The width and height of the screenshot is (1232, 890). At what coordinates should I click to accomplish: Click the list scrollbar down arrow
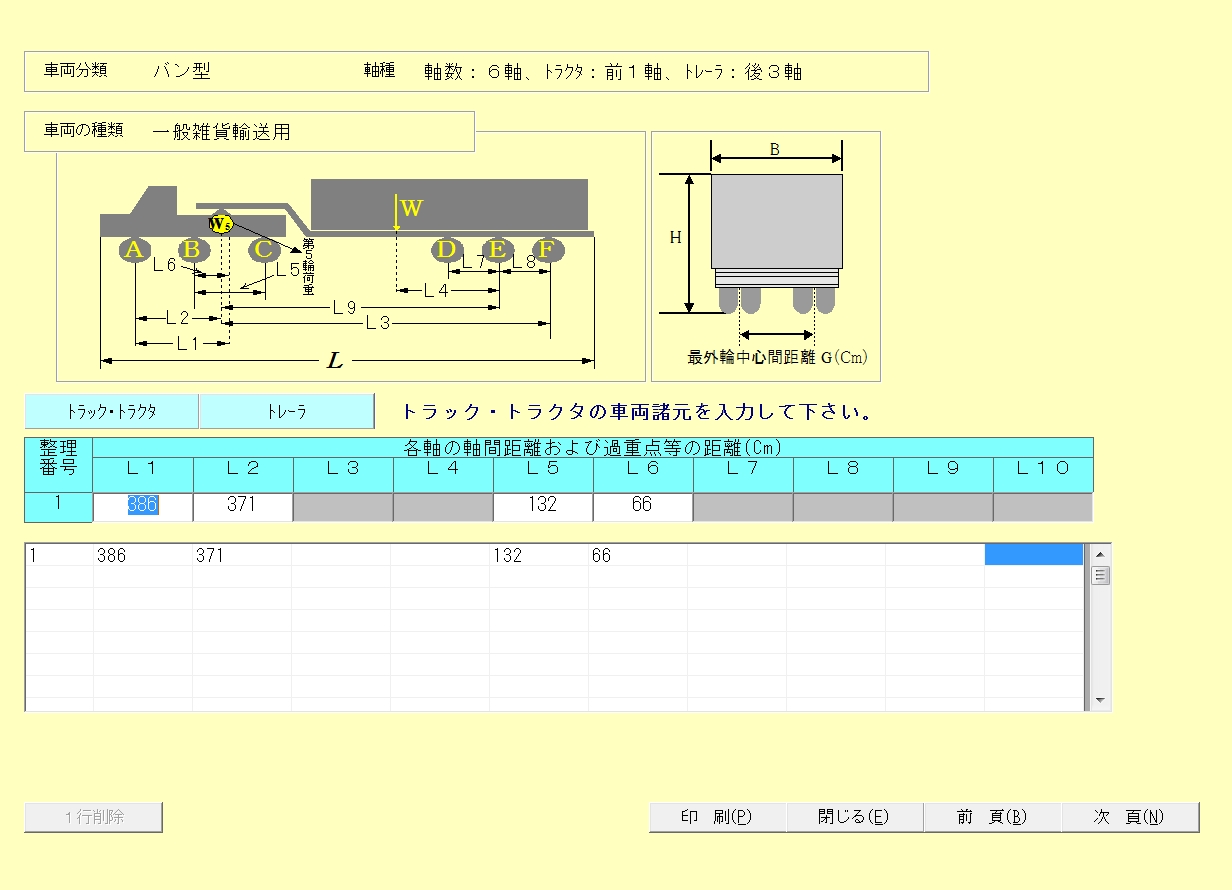coord(1100,700)
